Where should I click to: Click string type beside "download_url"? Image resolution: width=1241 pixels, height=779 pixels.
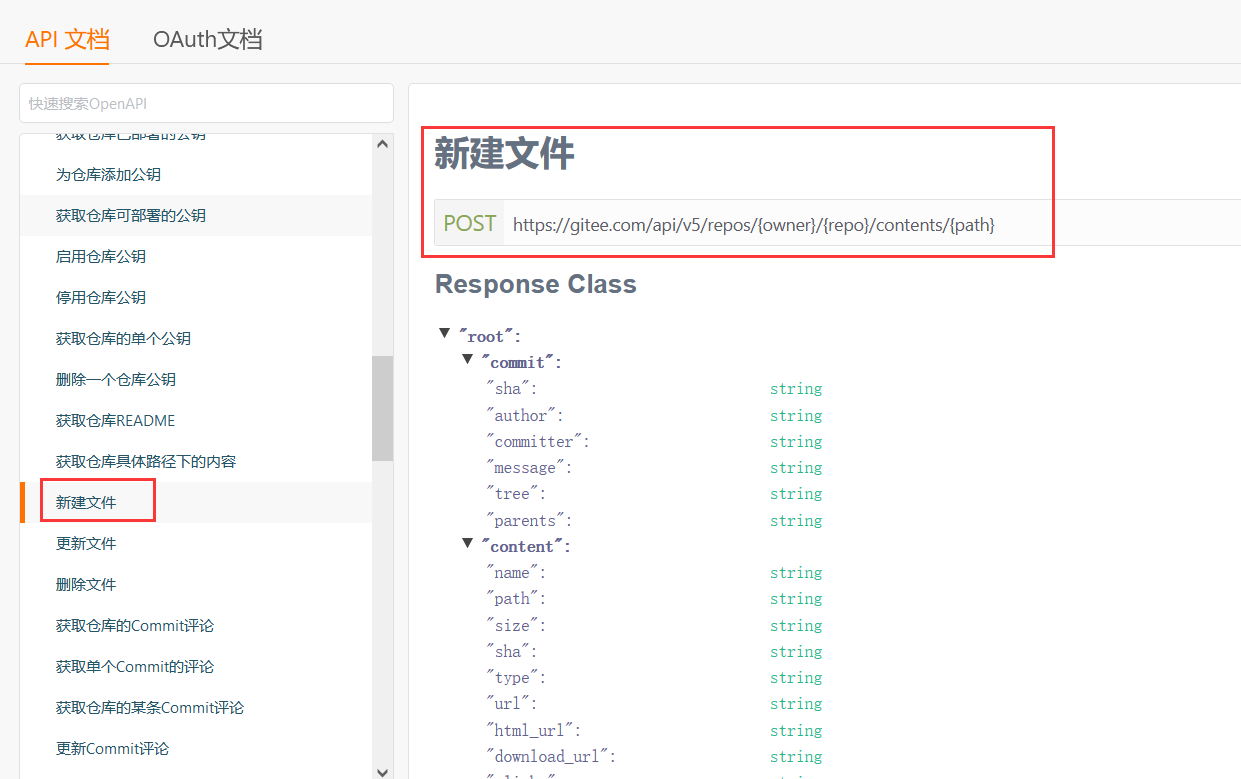(x=796, y=756)
